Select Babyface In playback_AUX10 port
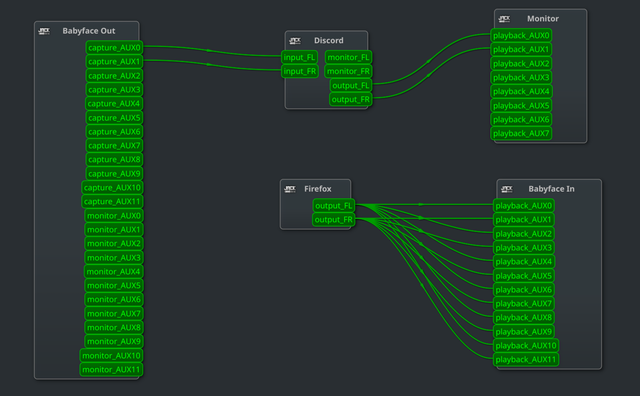The width and height of the screenshot is (640, 396). click(x=526, y=346)
